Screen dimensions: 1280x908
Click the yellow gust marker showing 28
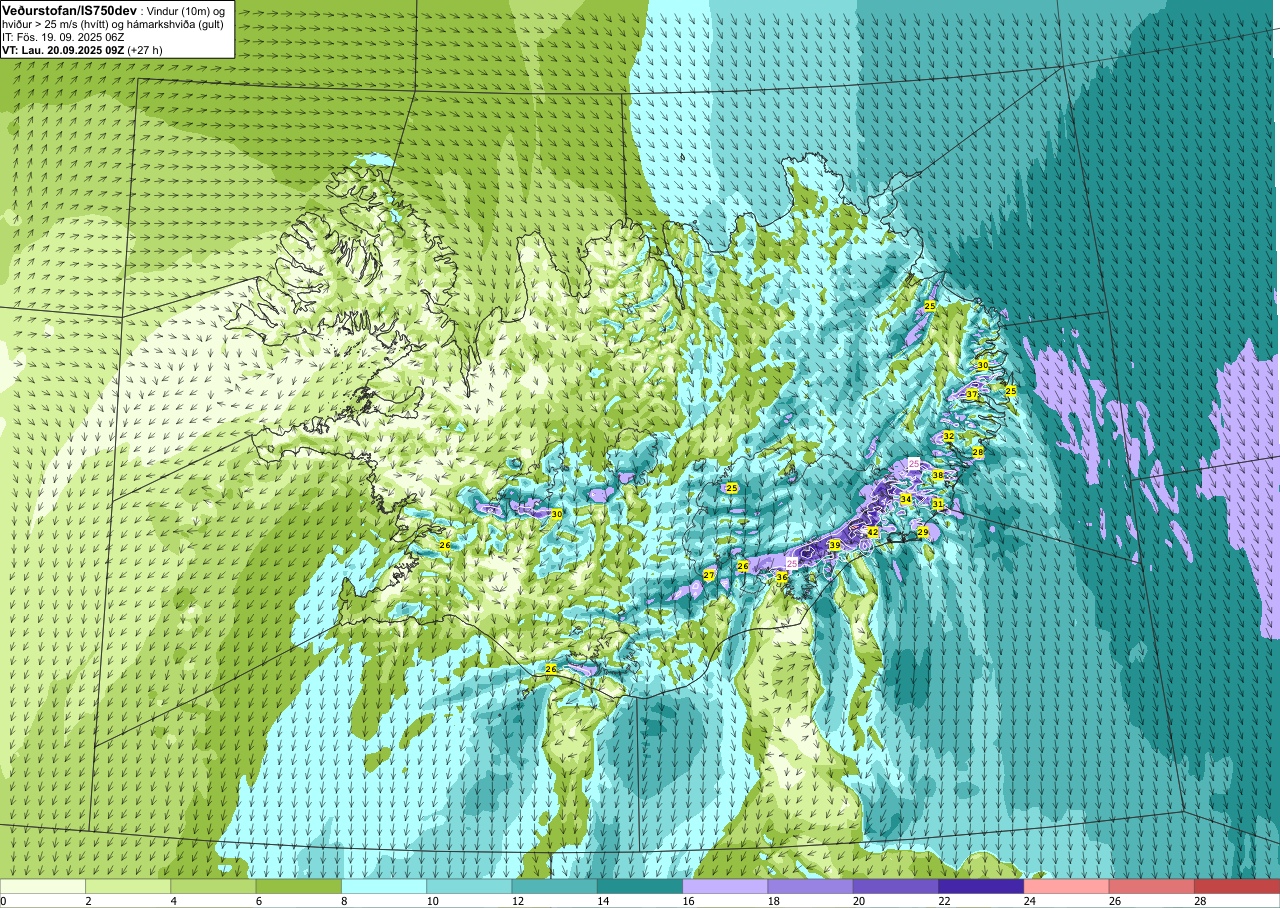pos(978,452)
